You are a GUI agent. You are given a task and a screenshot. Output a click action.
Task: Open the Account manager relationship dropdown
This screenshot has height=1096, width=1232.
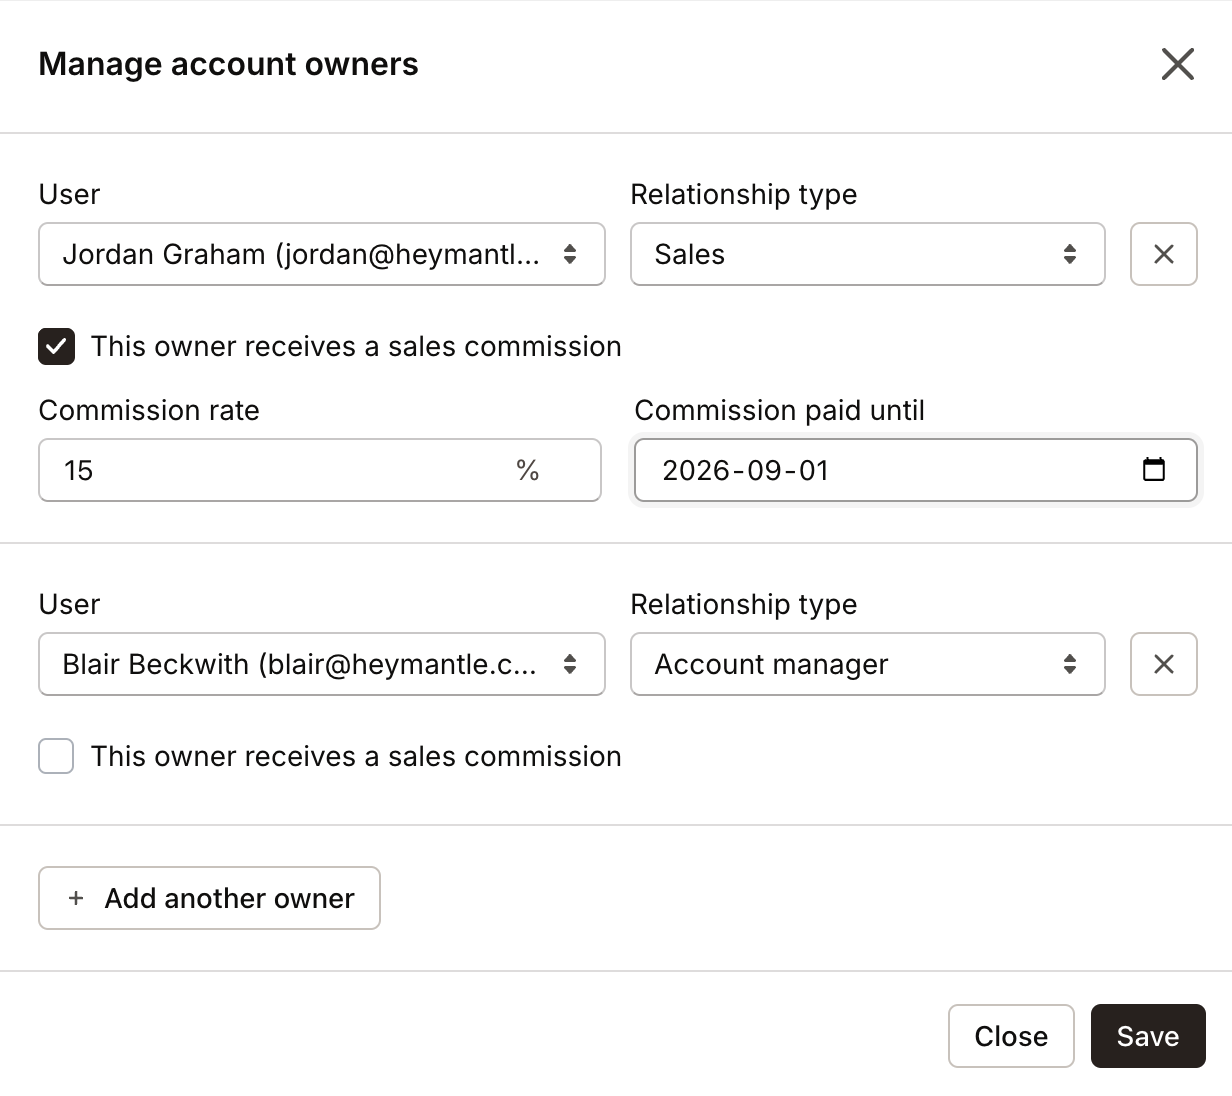pos(866,664)
